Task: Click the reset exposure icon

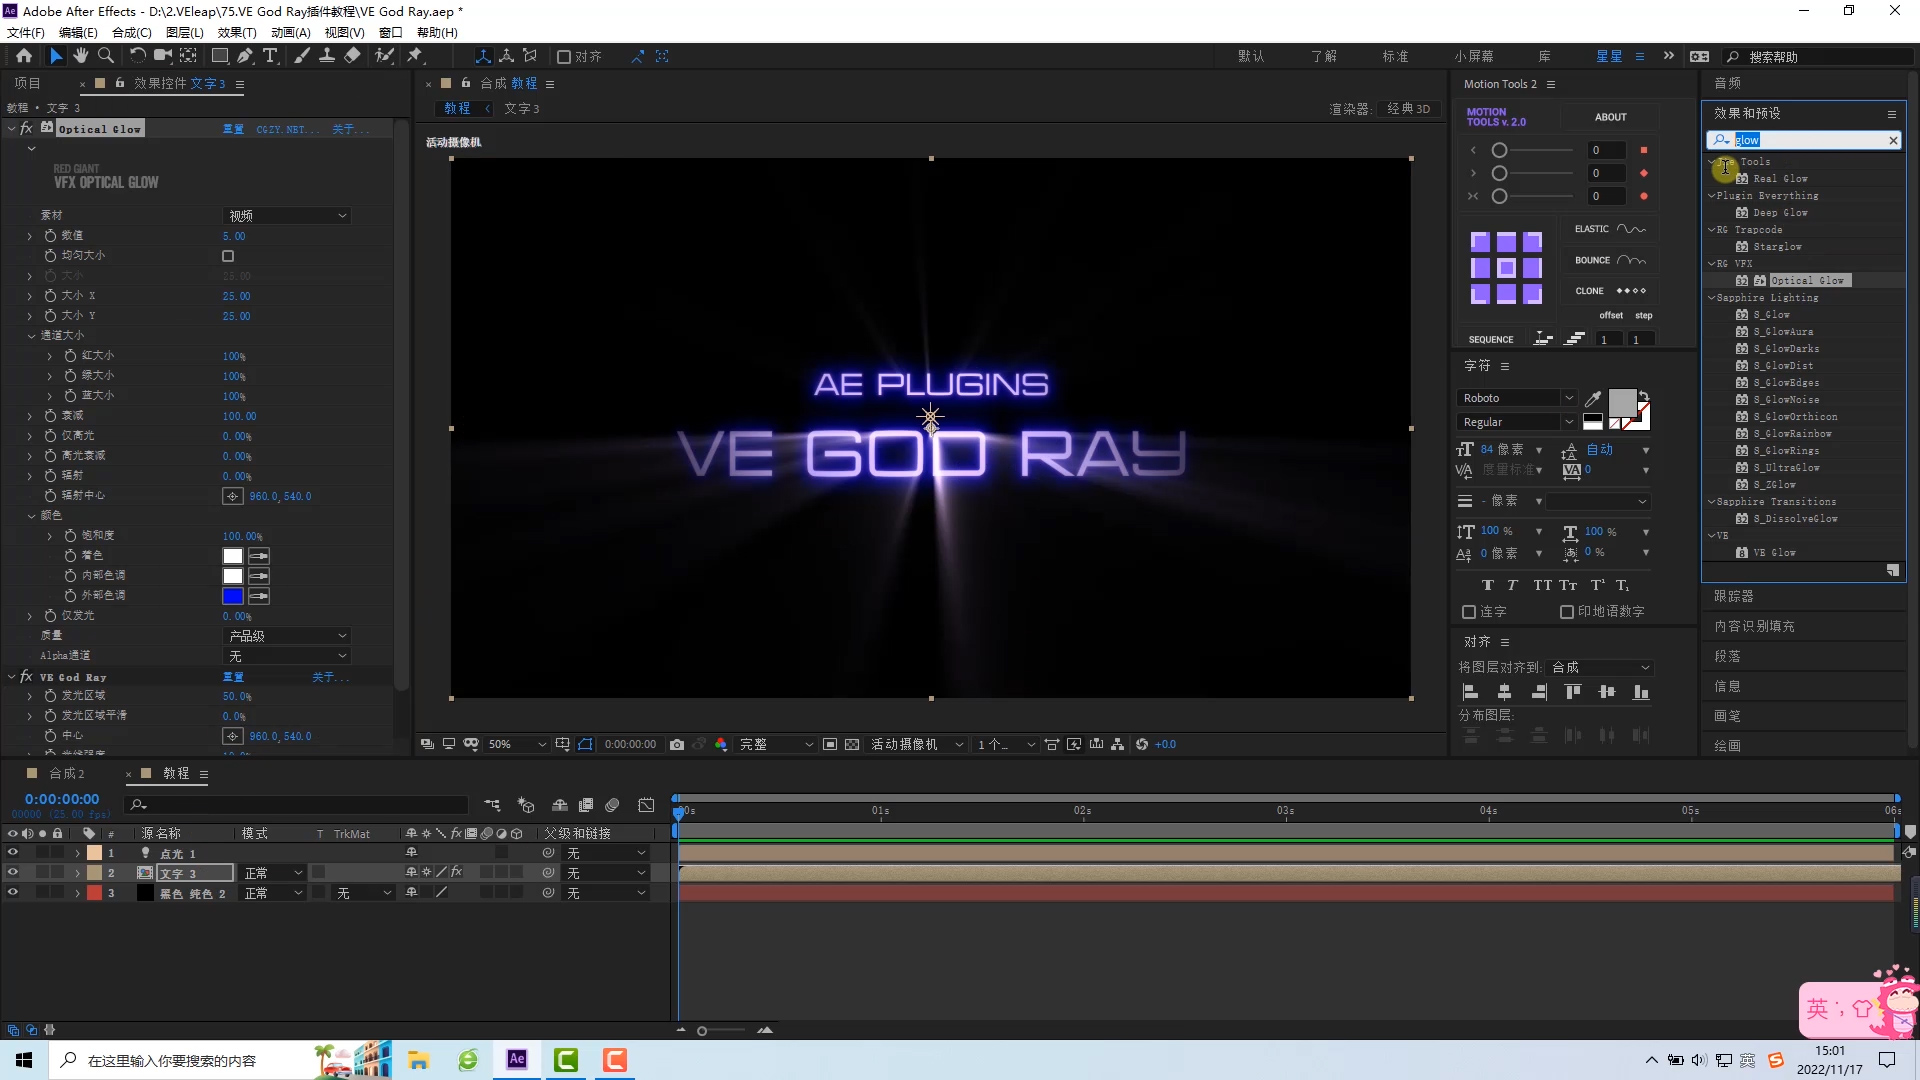Action: 1141,744
